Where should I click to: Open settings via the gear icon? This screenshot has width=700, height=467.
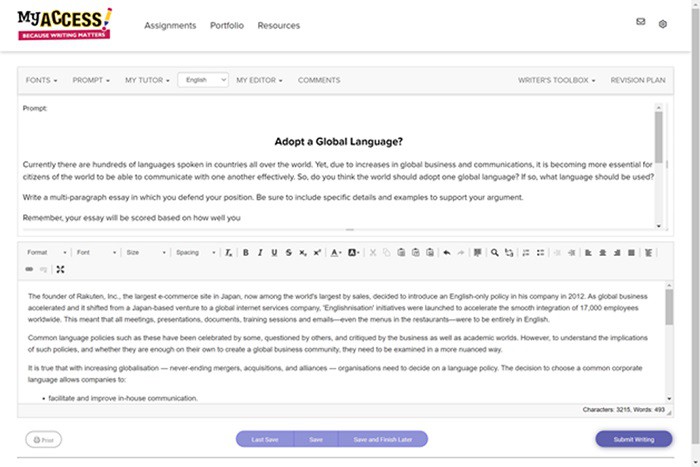pyautogui.click(x=662, y=23)
